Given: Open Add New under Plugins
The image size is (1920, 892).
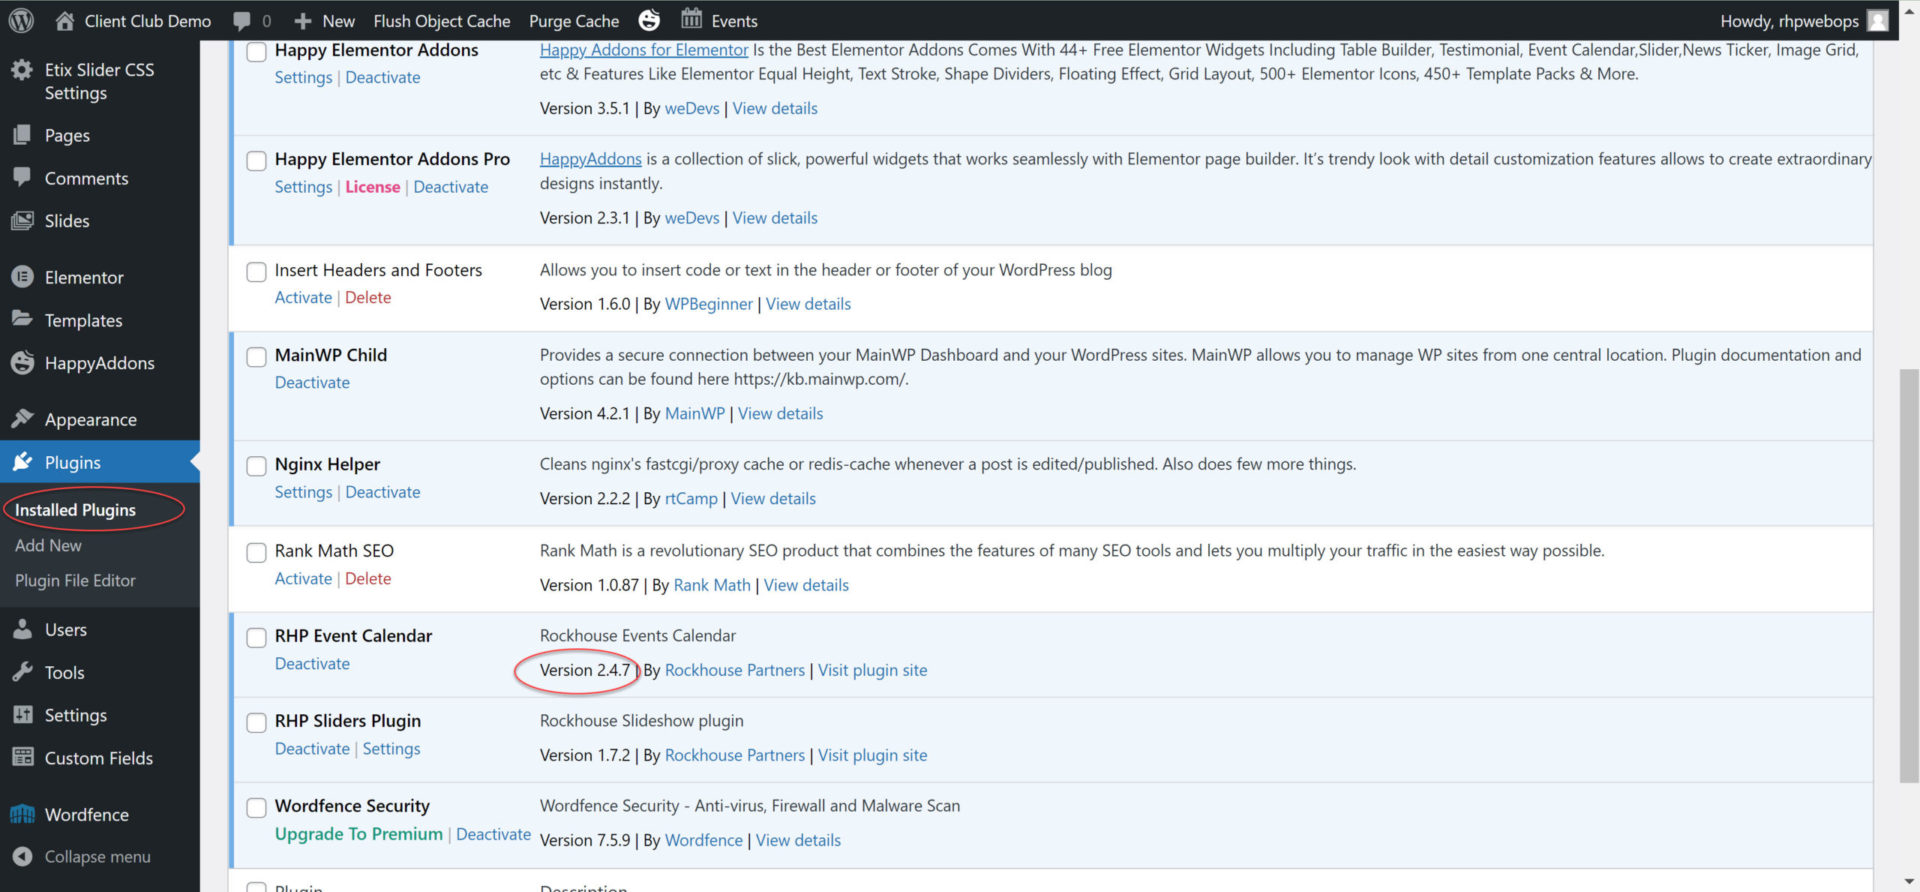Looking at the screenshot, I should coord(48,546).
